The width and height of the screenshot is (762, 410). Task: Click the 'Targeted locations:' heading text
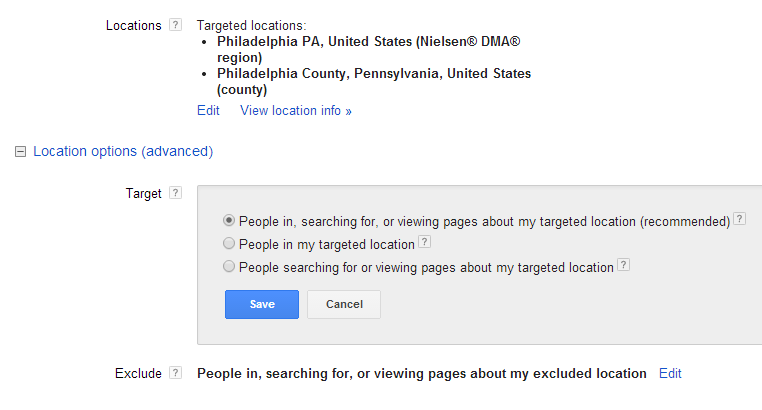(x=251, y=25)
